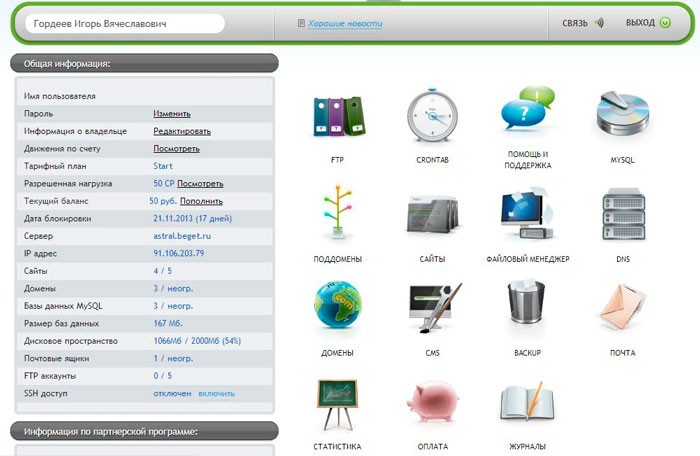Enable SSH access via включить link
This screenshot has height=456, width=700.
click(x=217, y=394)
